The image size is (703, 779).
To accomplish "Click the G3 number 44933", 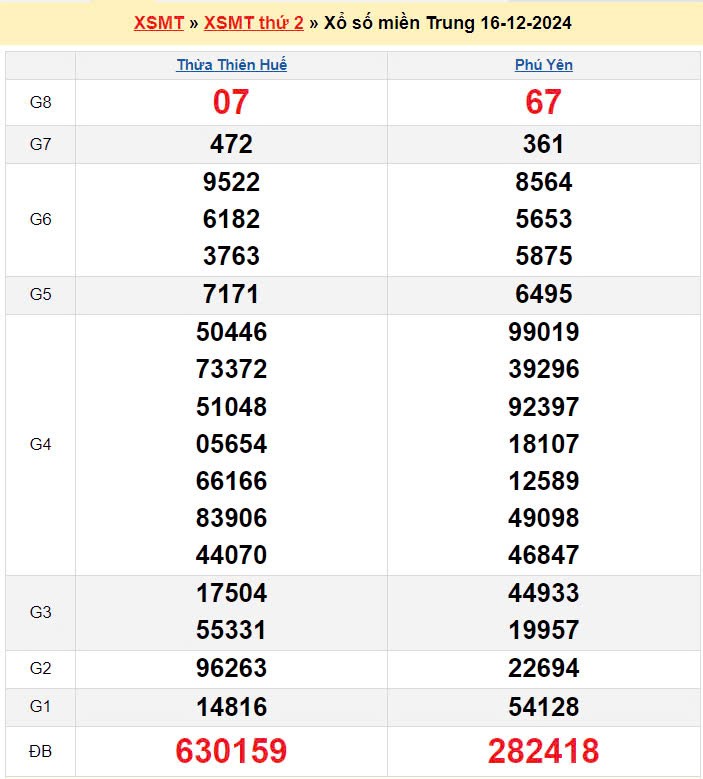I will [544, 593].
